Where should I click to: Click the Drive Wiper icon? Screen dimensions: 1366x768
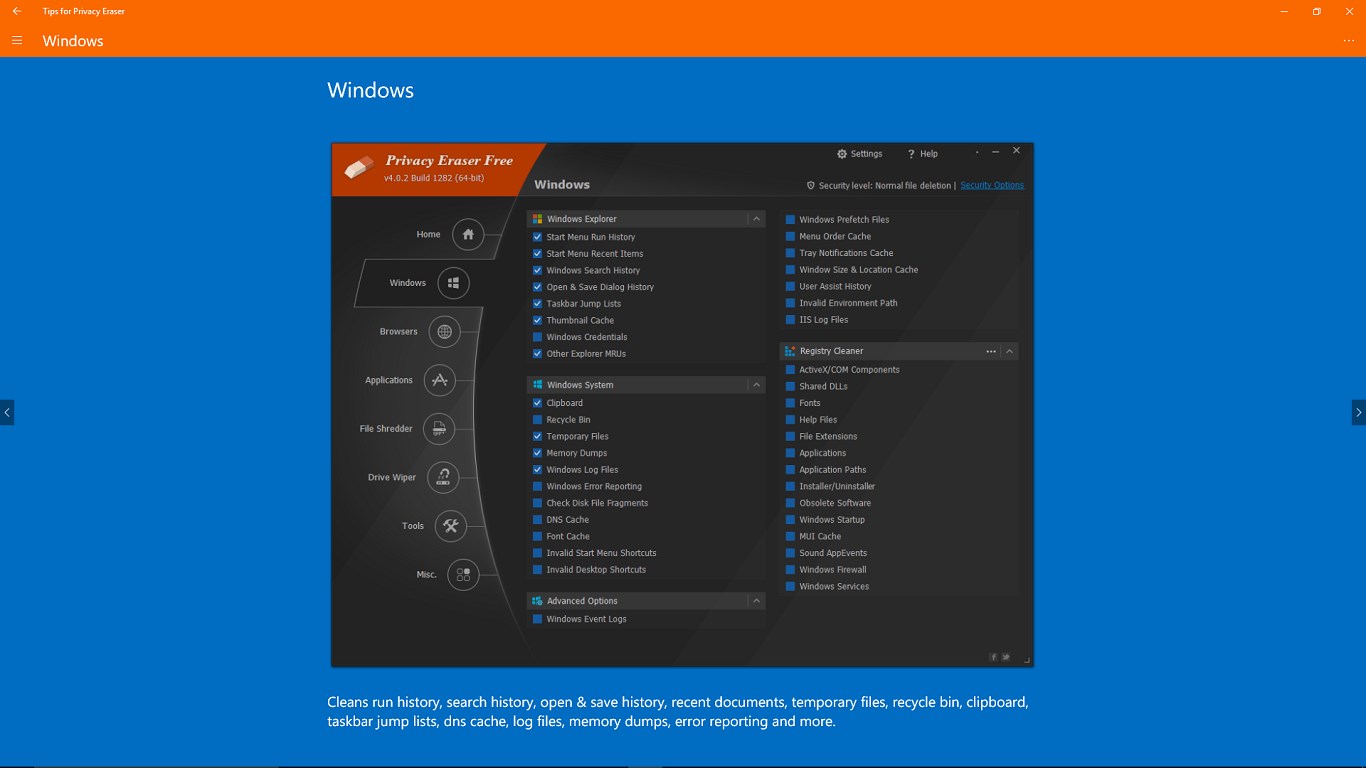(x=443, y=477)
